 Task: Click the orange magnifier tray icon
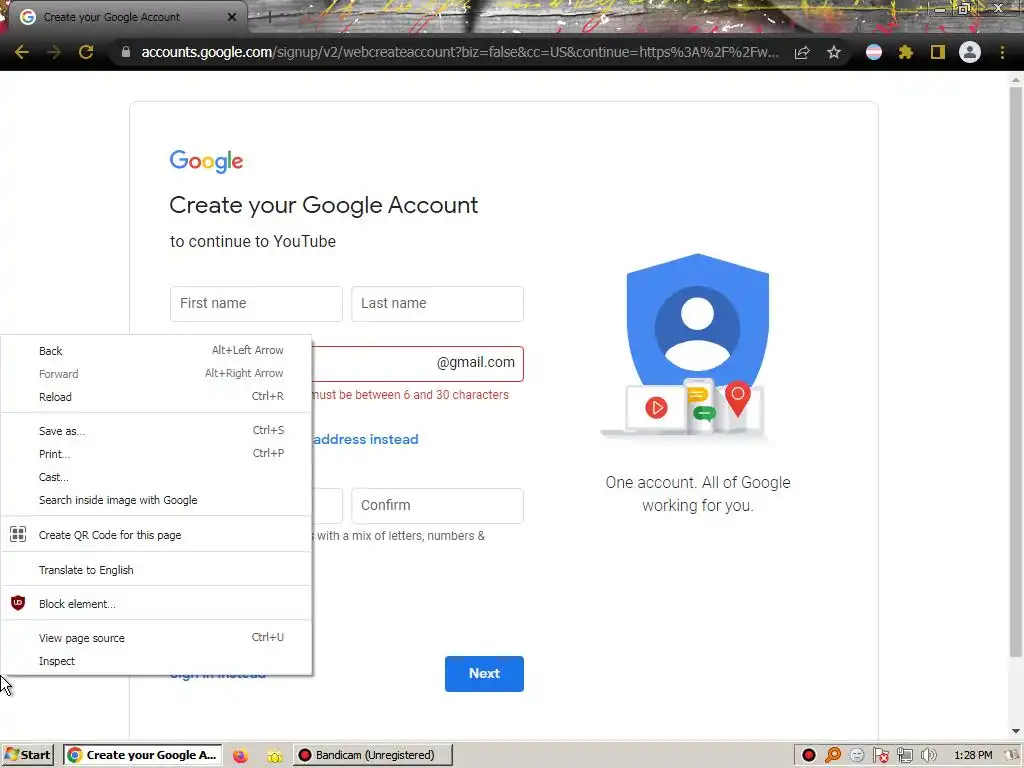tap(833, 756)
